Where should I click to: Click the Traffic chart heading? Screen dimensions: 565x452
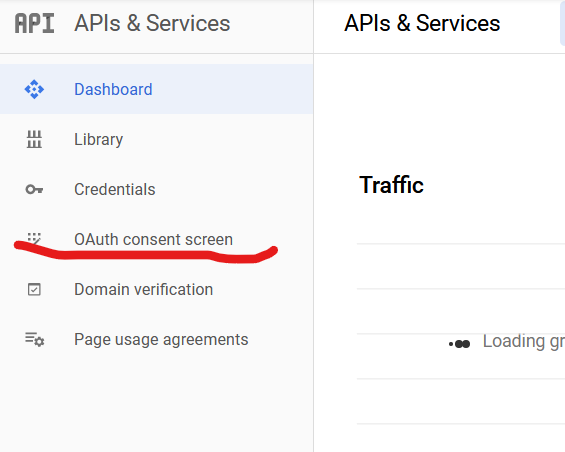click(391, 185)
